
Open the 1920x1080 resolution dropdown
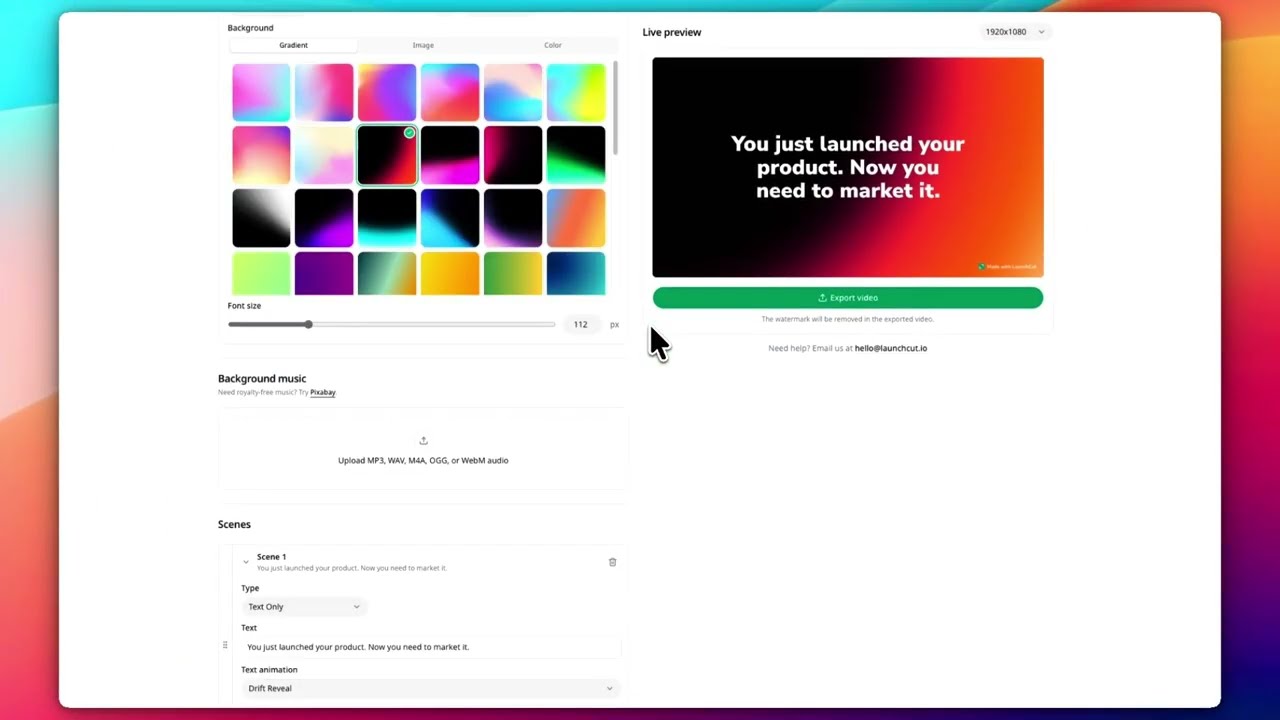pyautogui.click(x=1014, y=32)
